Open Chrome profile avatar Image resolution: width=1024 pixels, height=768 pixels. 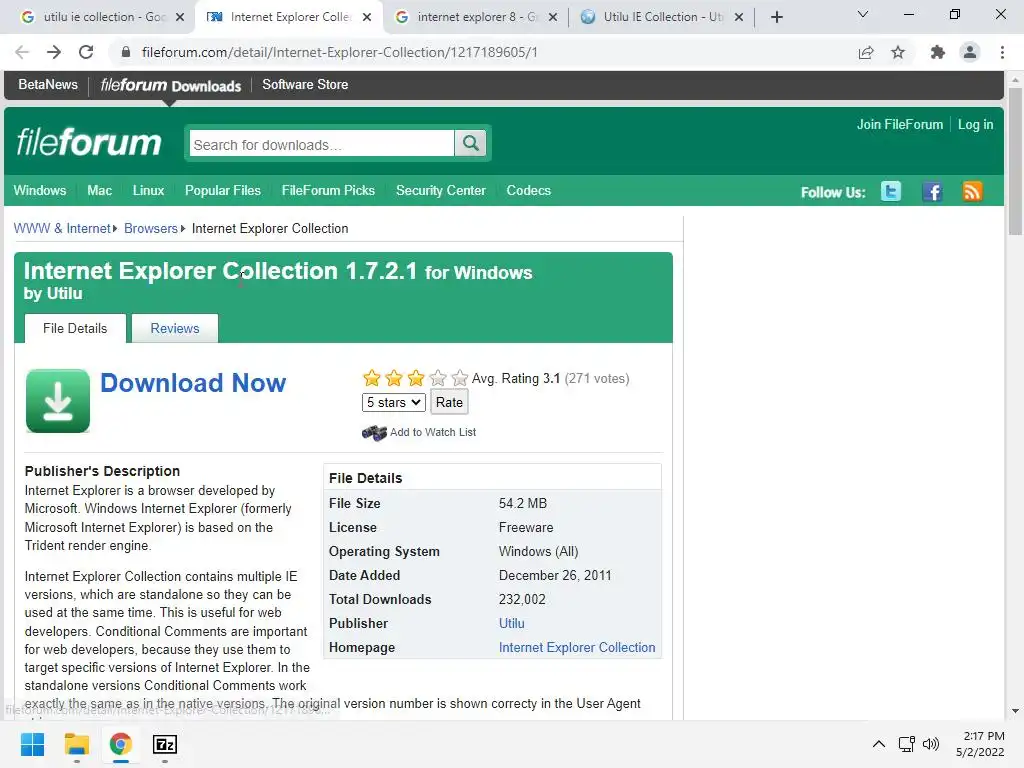[x=970, y=52]
